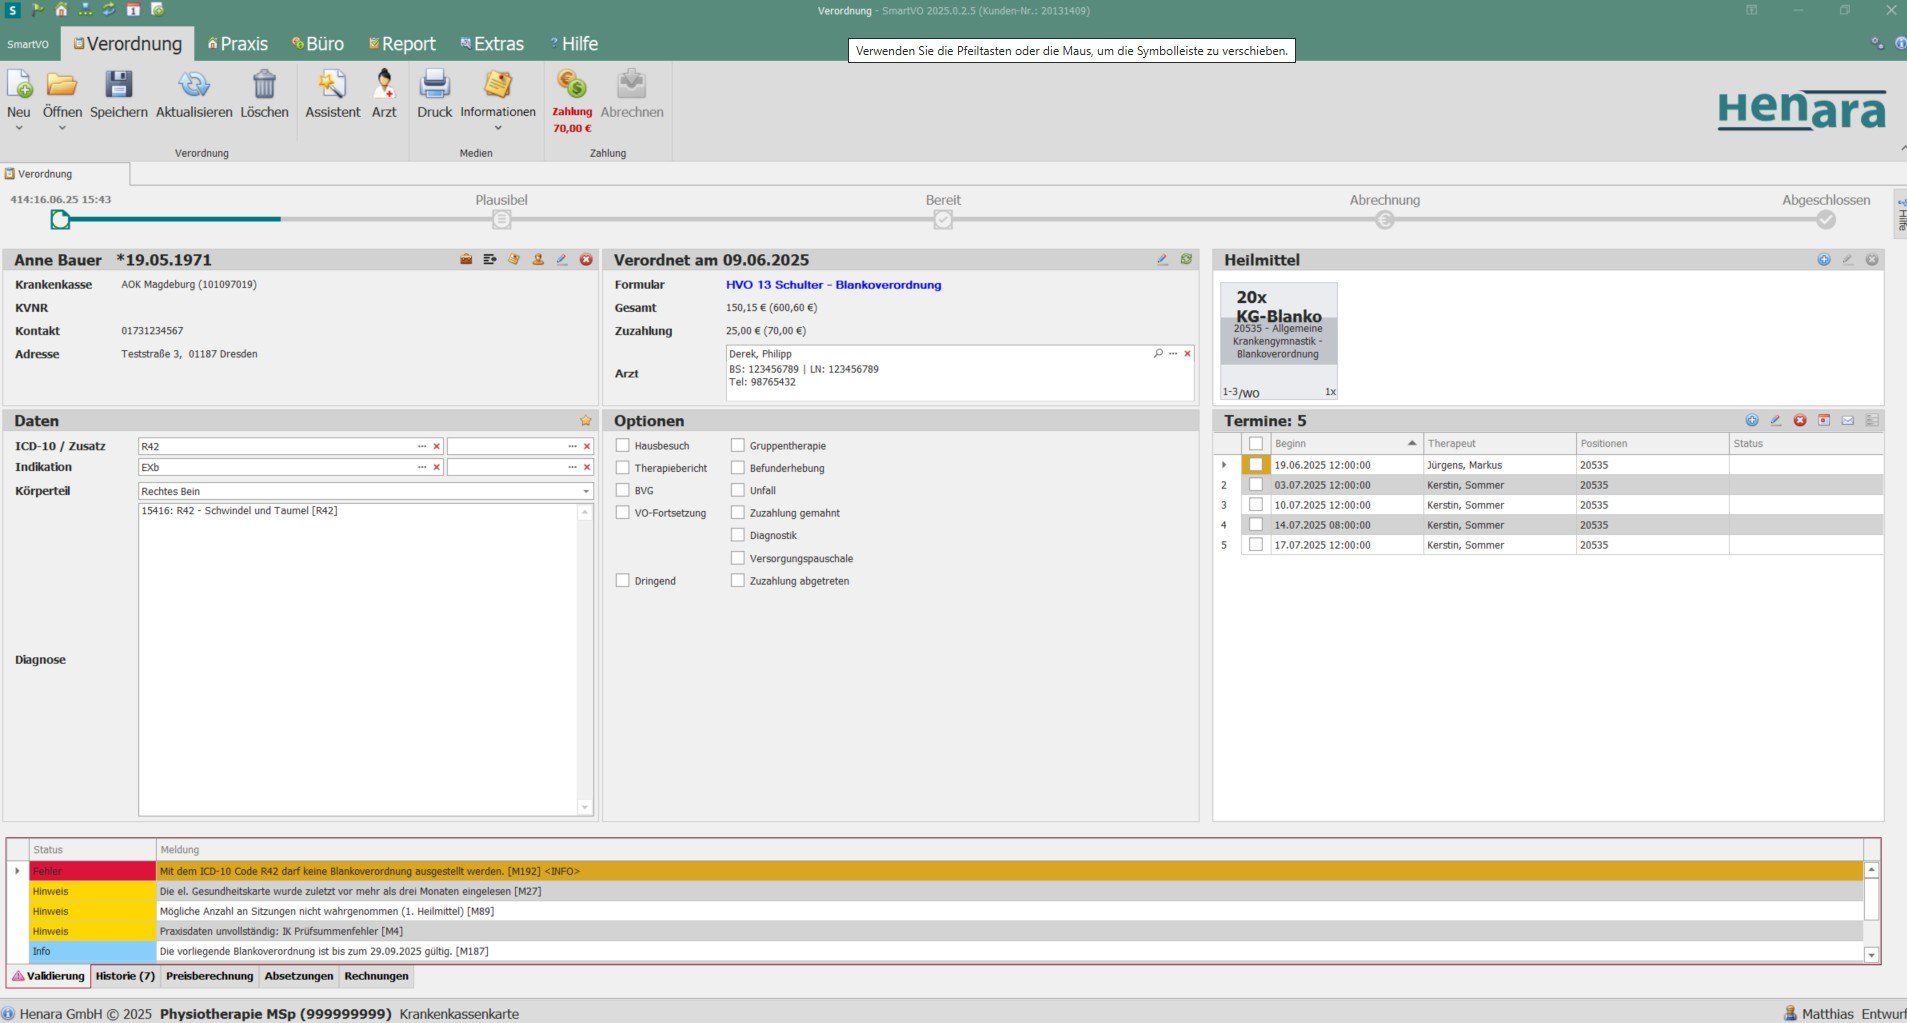
Task: Click the Aktualisieren refresh icon
Action: [193, 85]
